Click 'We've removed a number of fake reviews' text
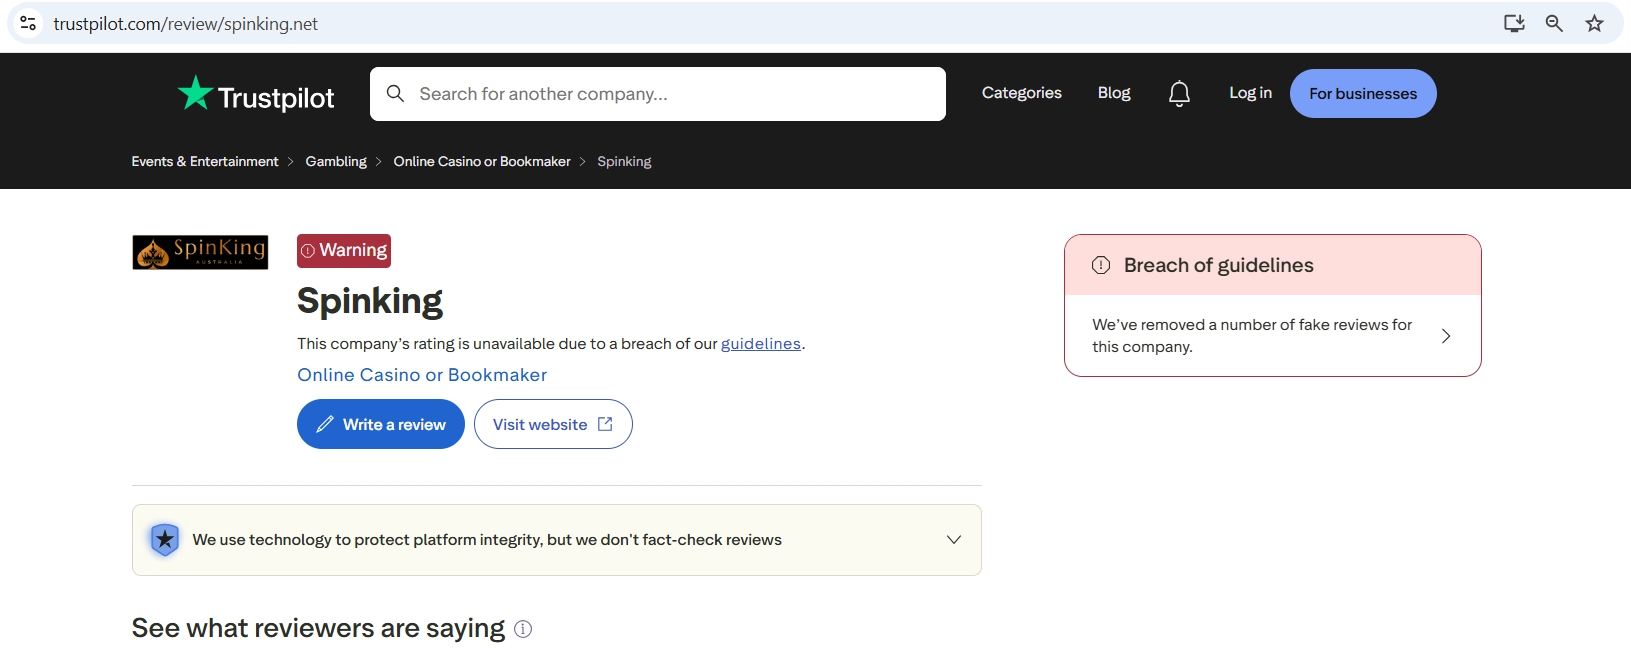Viewport: 1631px width, 670px height. 1252,336
